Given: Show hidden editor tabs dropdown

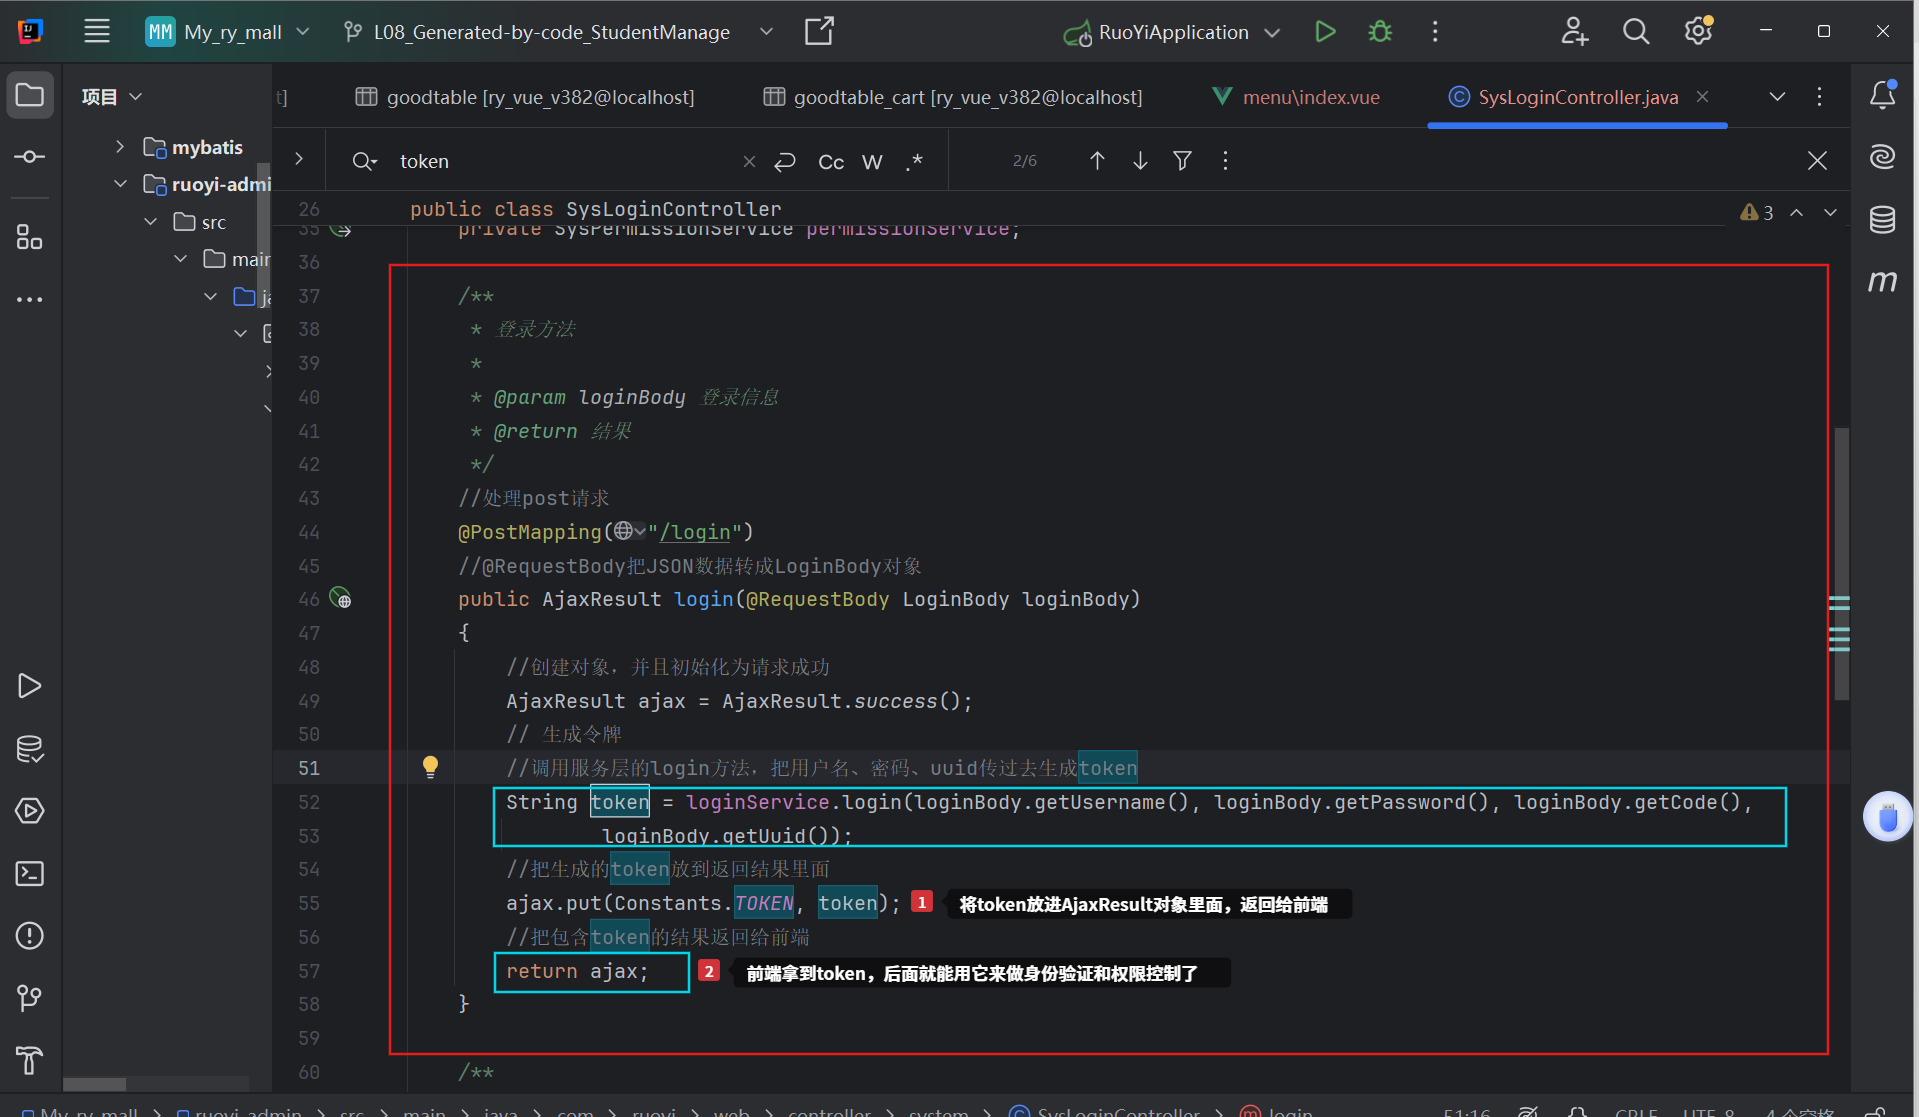Looking at the screenshot, I should 1777,97.
